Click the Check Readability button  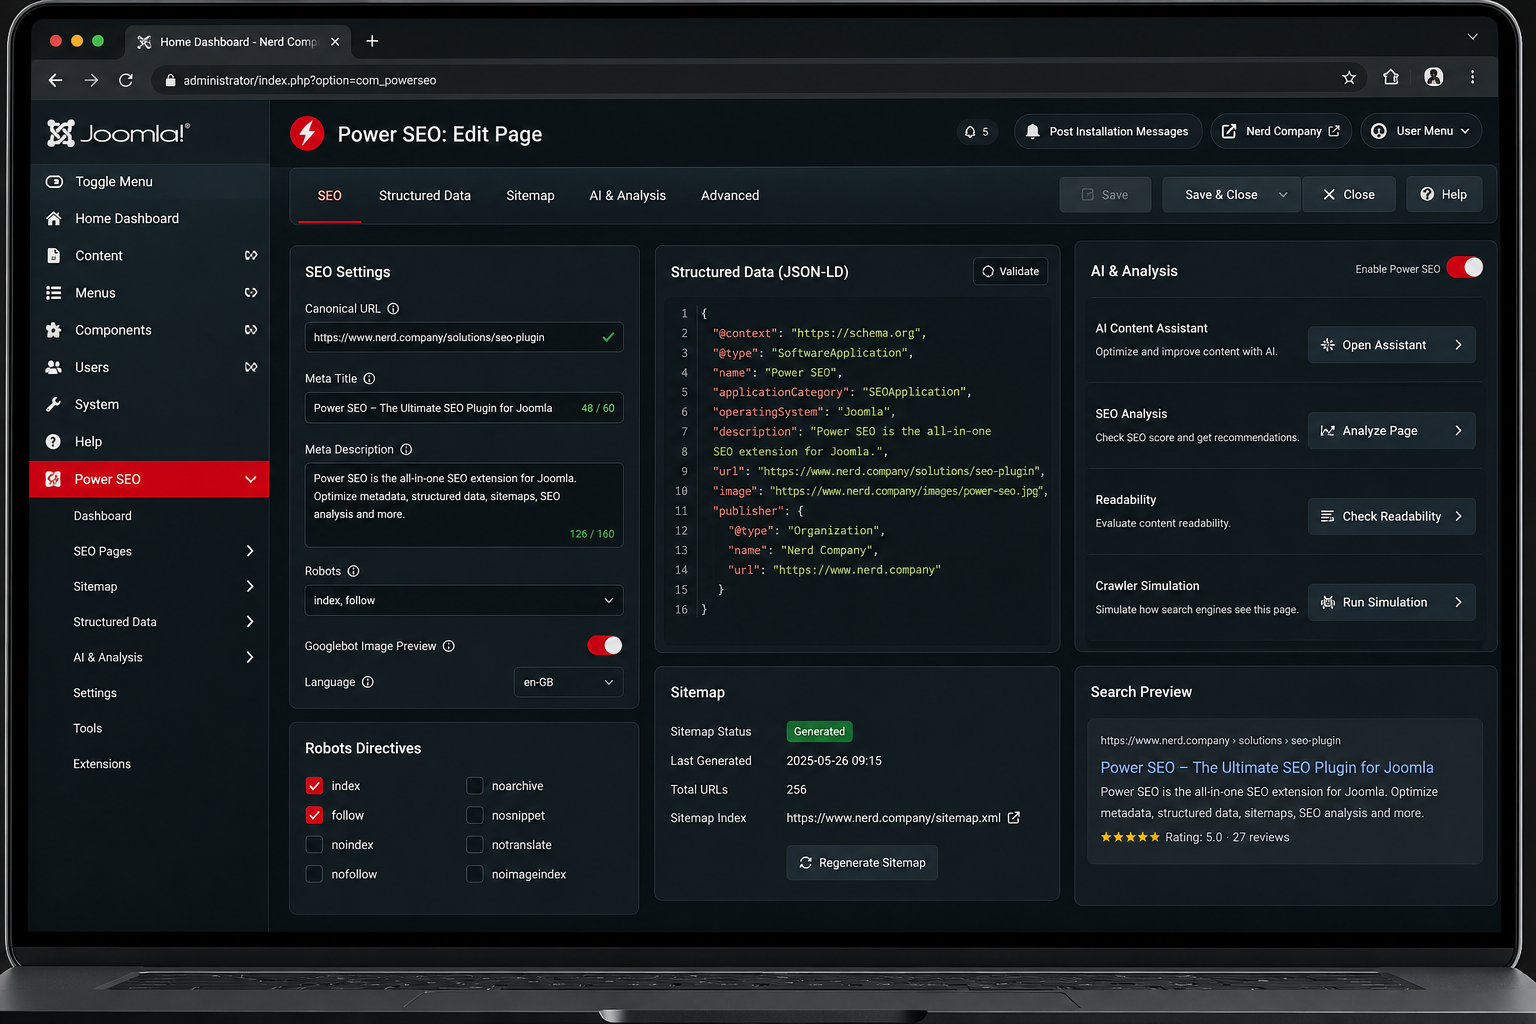tap(1392, 517)
